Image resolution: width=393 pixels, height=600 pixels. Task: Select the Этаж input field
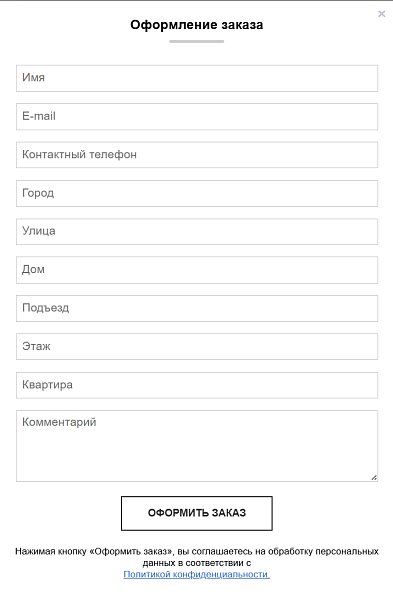[x=197, y=347]
